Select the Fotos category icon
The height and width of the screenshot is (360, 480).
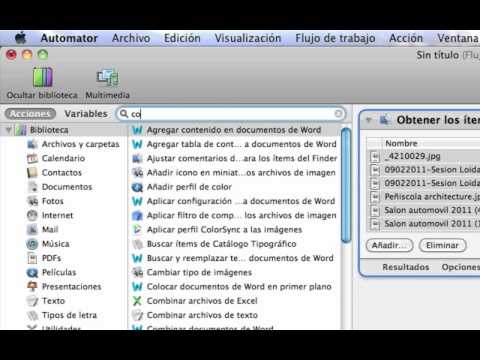click(32, 201)
